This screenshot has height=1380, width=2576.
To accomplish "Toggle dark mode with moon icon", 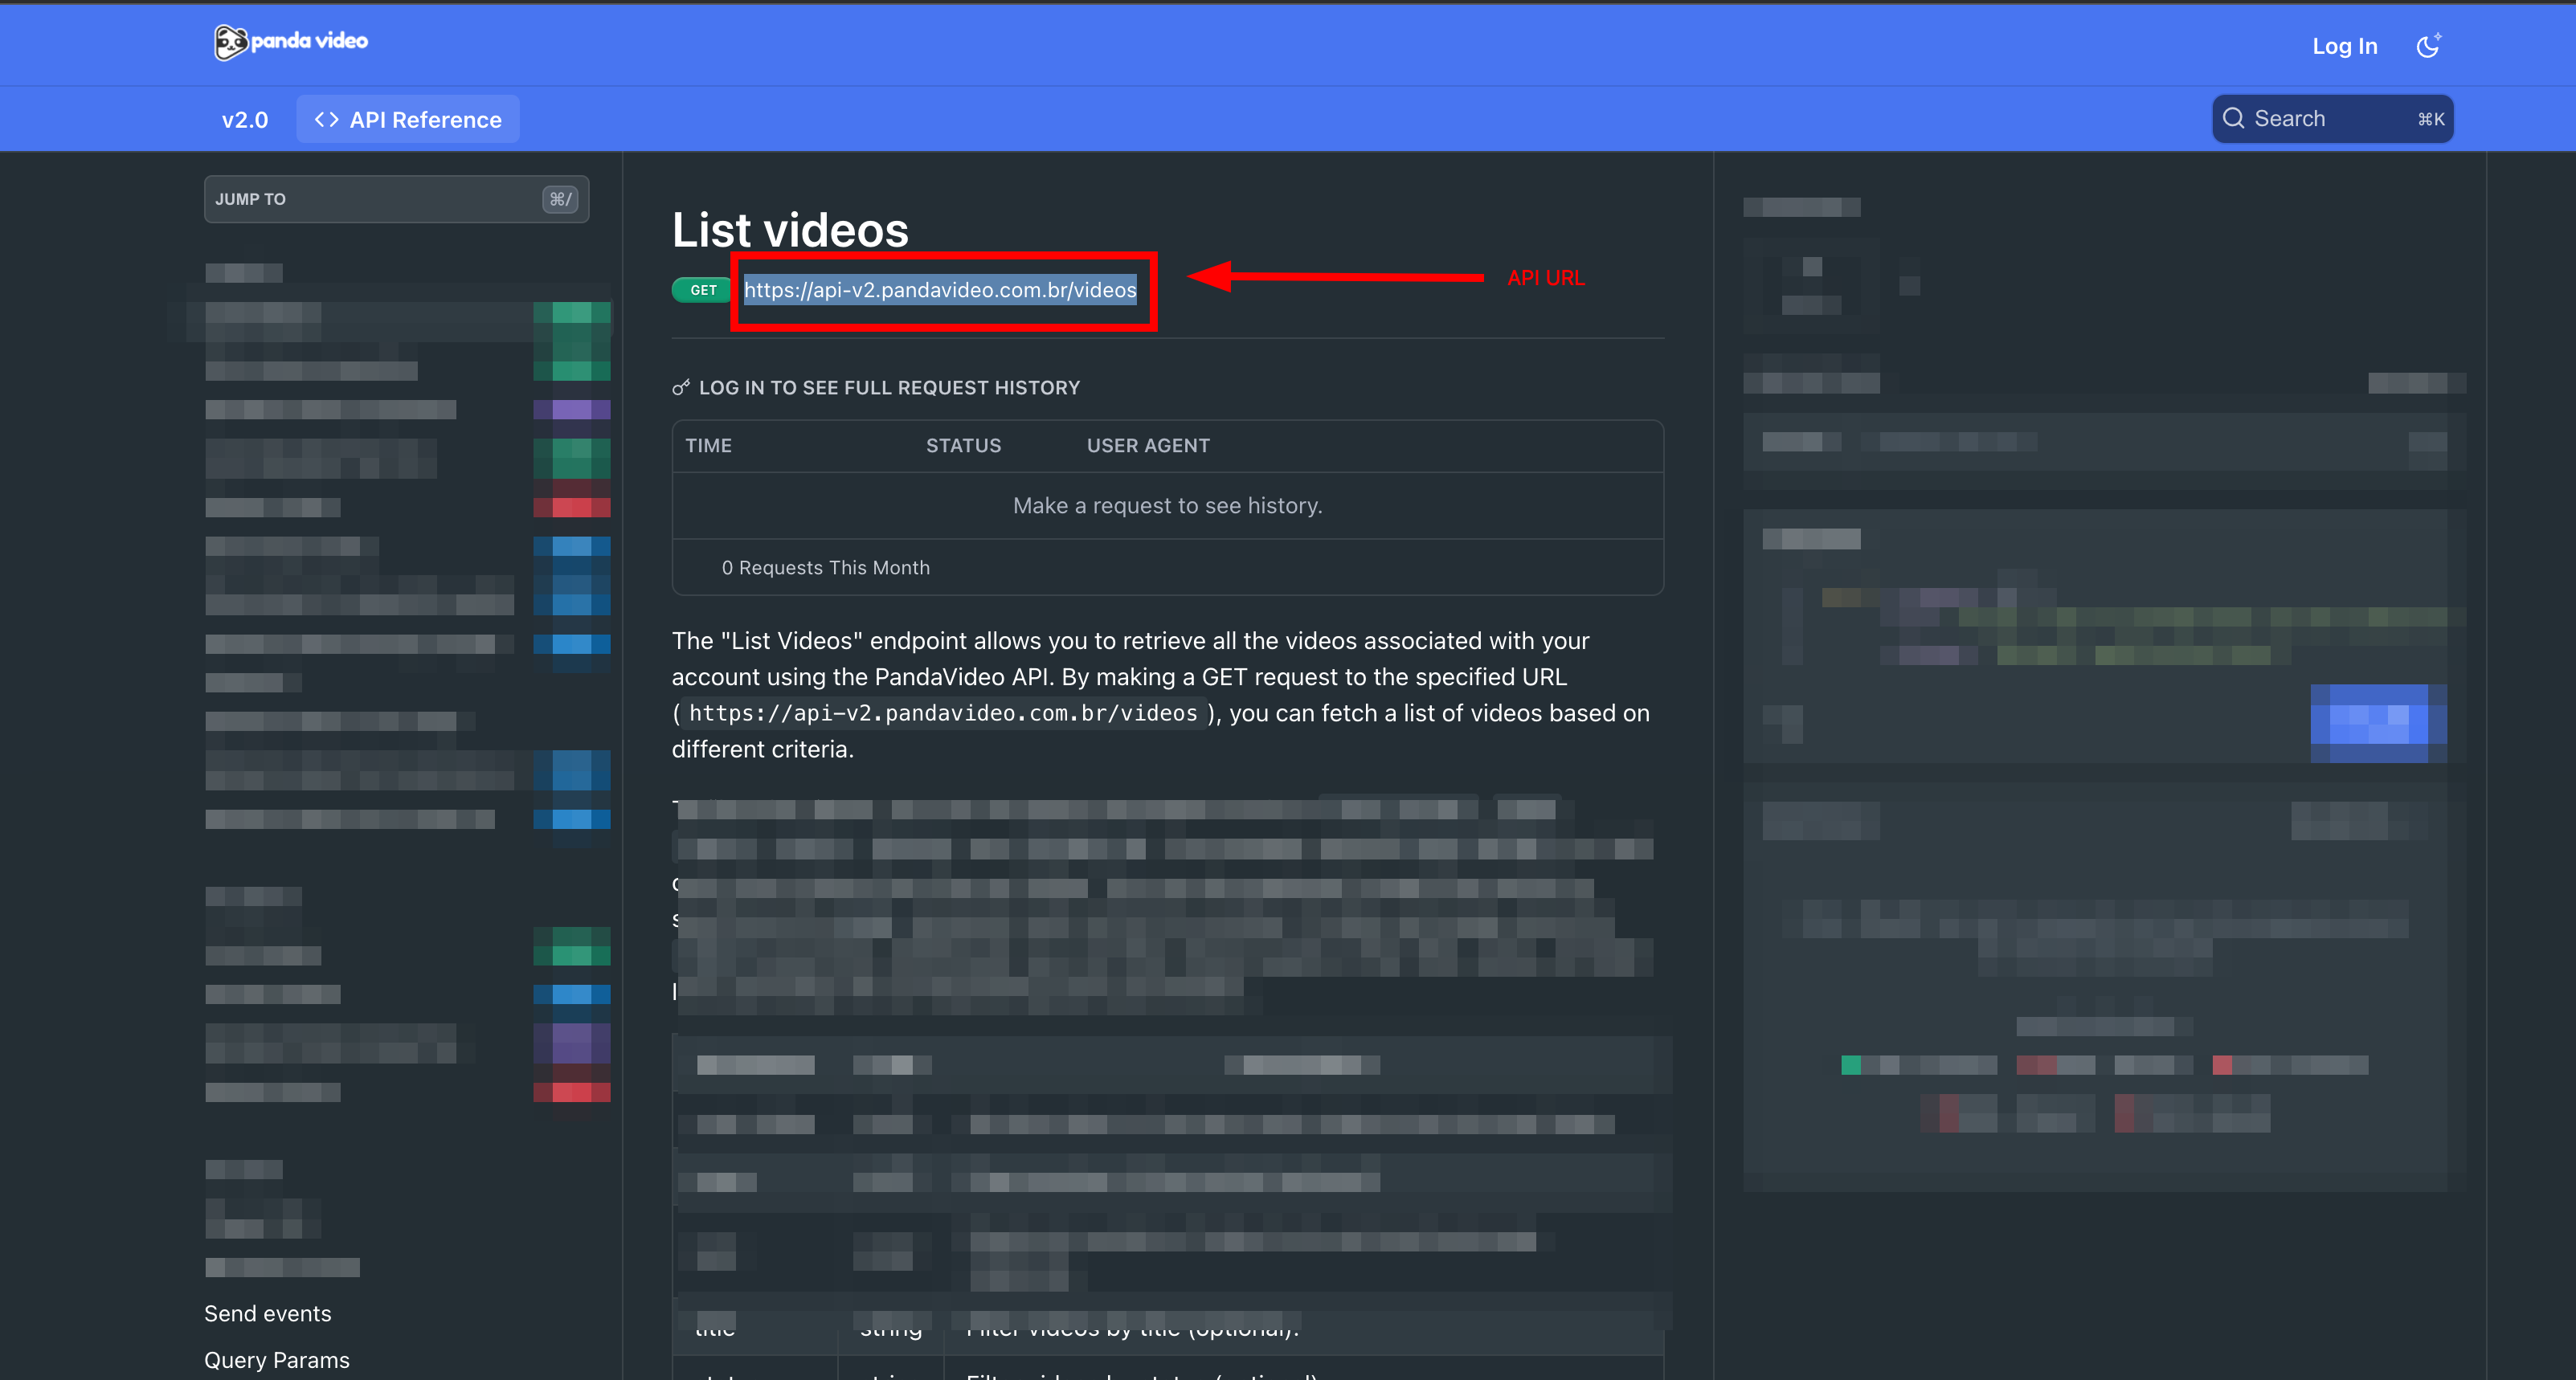I will (x=2428, y=46).
